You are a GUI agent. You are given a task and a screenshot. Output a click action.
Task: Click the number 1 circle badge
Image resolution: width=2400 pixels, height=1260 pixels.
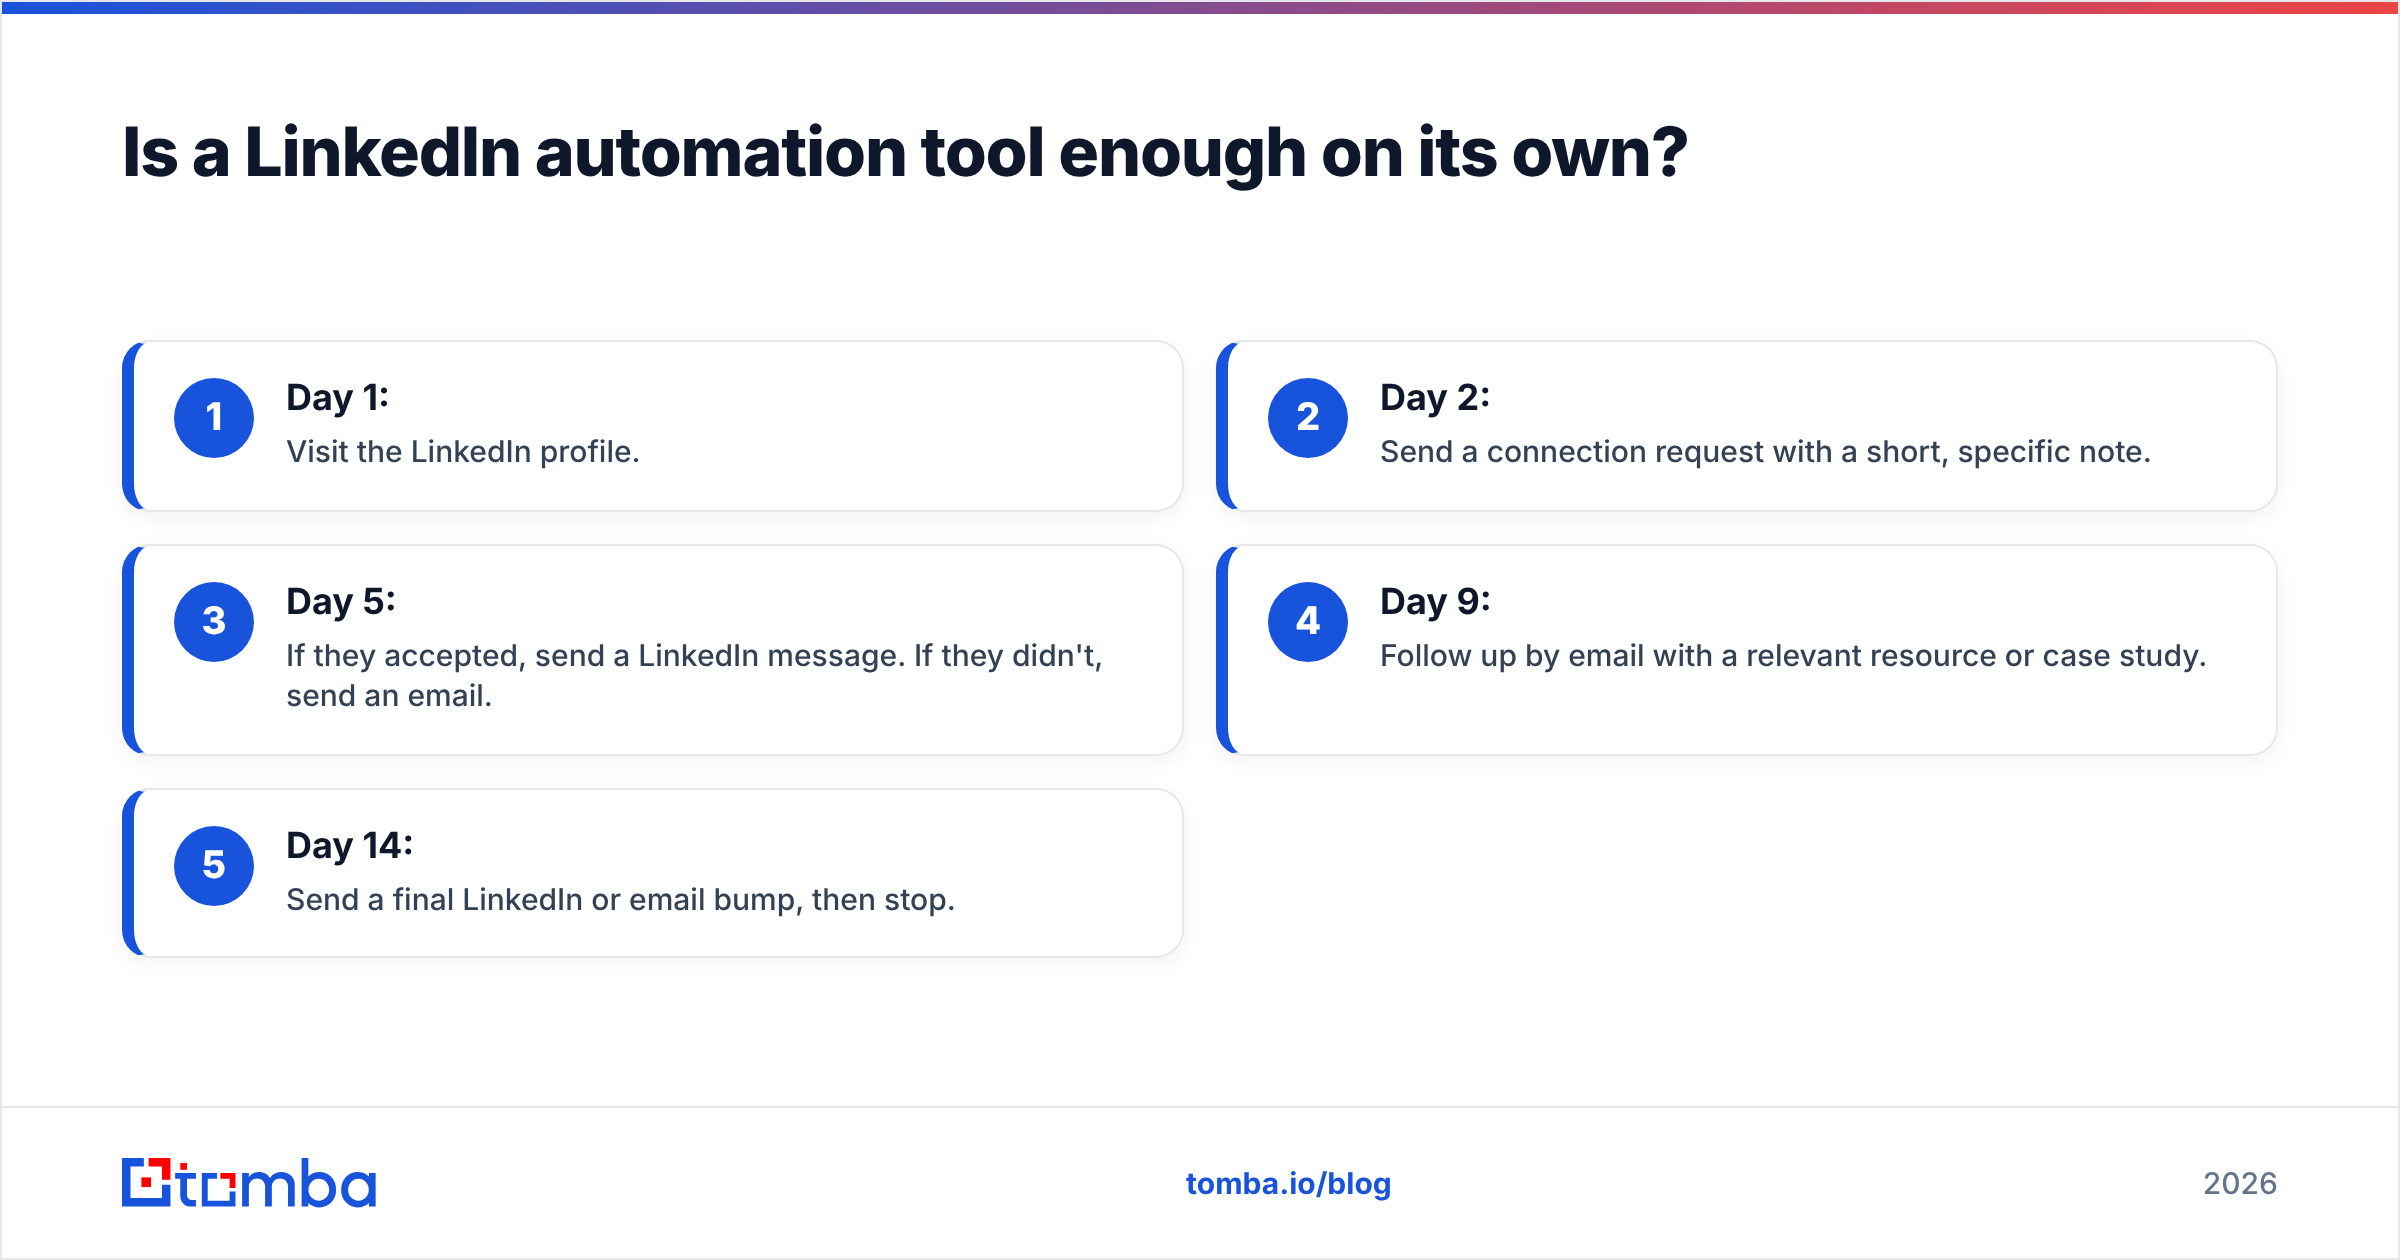[x=214, y=418]
